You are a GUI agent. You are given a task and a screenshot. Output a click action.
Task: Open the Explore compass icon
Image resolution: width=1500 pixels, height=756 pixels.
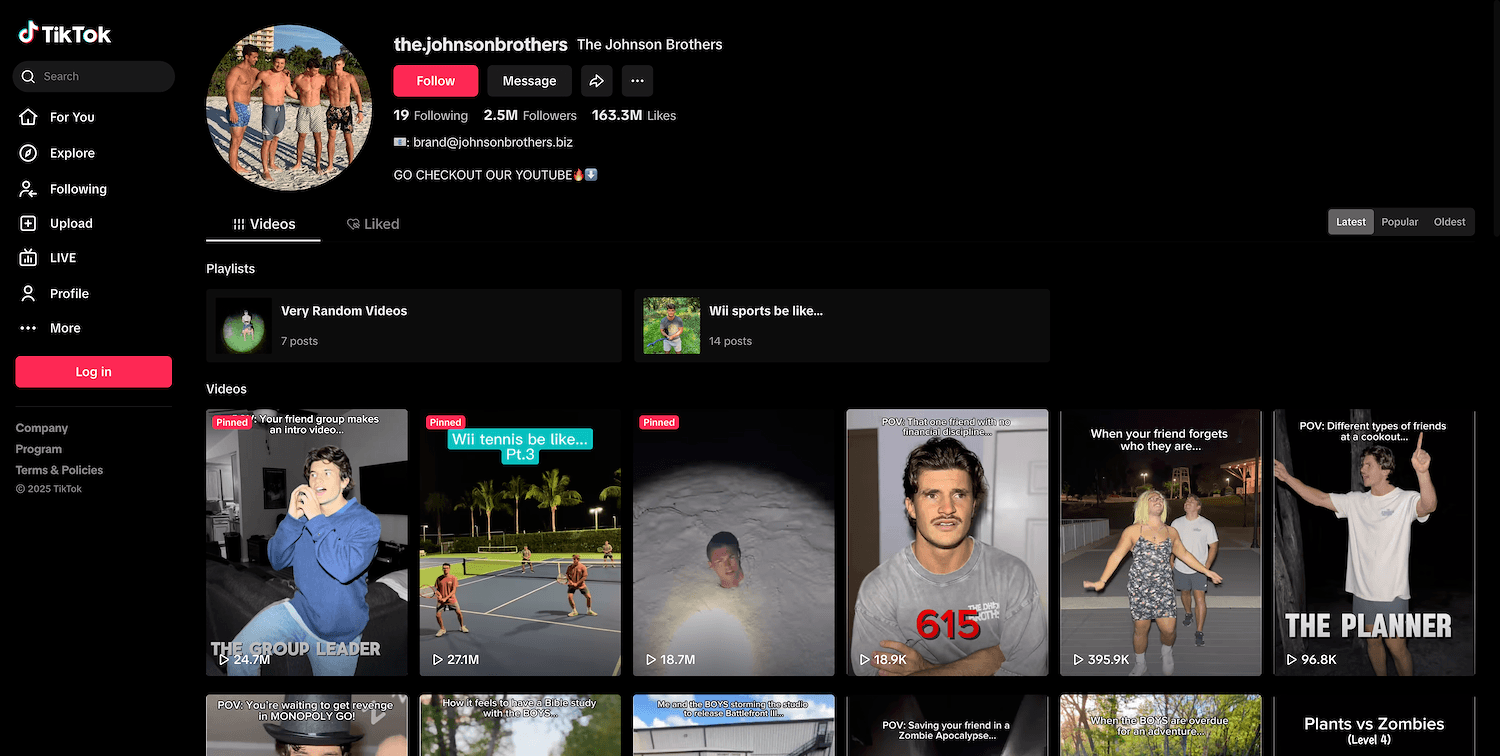pos(28,153)
